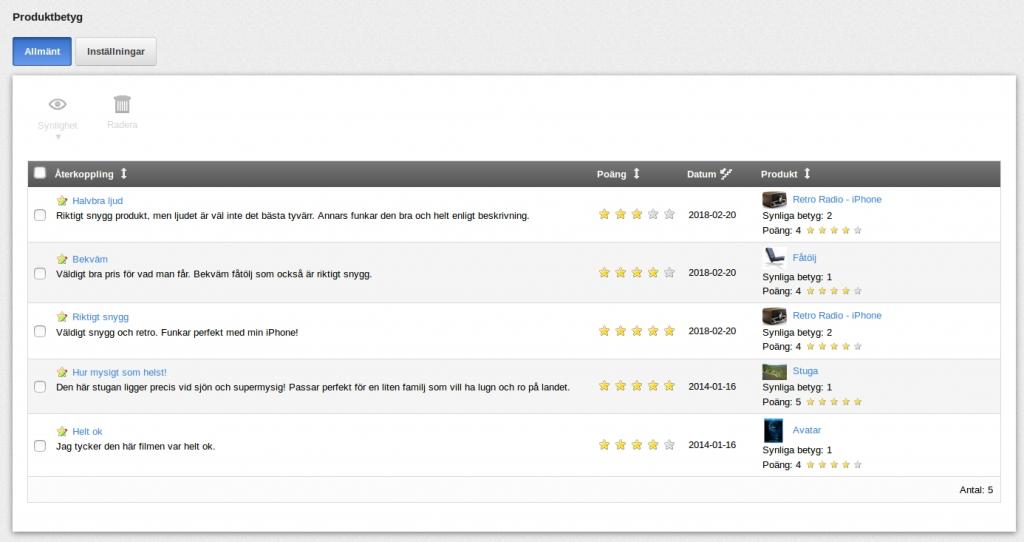This screenshot has height=542, width=1024.
Task: Open the Fåtölj product link
Action: click(805, 257)
